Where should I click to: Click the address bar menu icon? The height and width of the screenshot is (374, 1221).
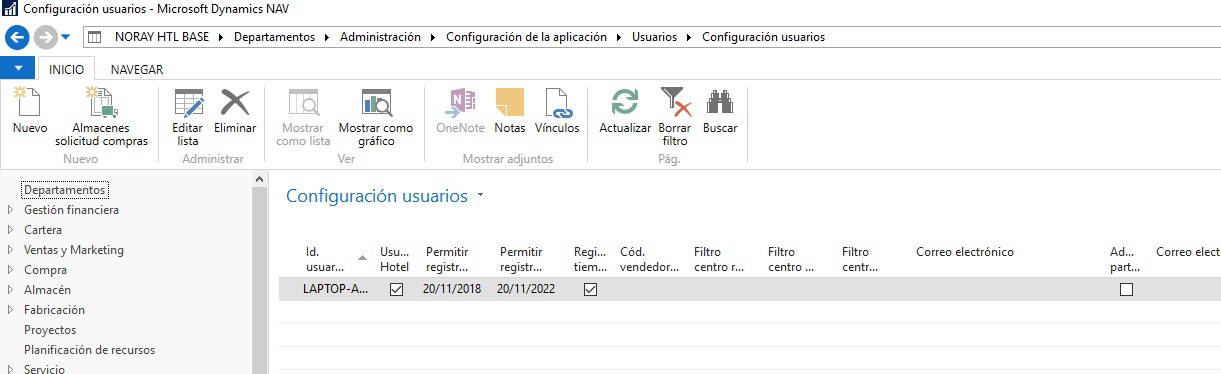coord(95,37)
